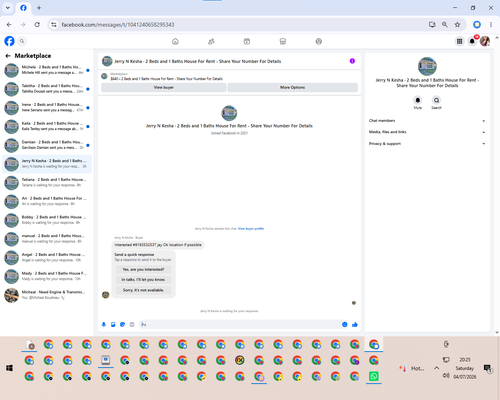
Task: Open manuel's conversation in the list
Action: click(47, 239)
